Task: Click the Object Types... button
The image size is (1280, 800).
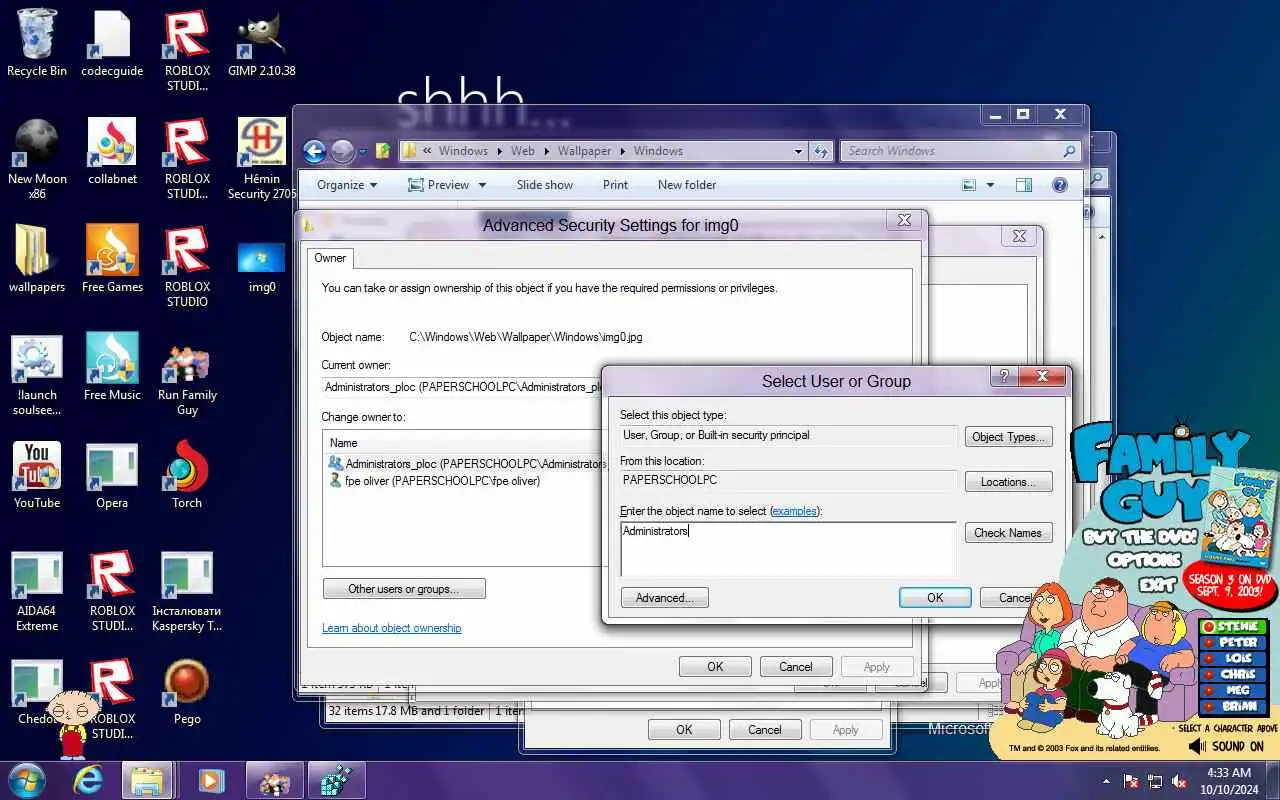Action: [x=1009, y=437]
